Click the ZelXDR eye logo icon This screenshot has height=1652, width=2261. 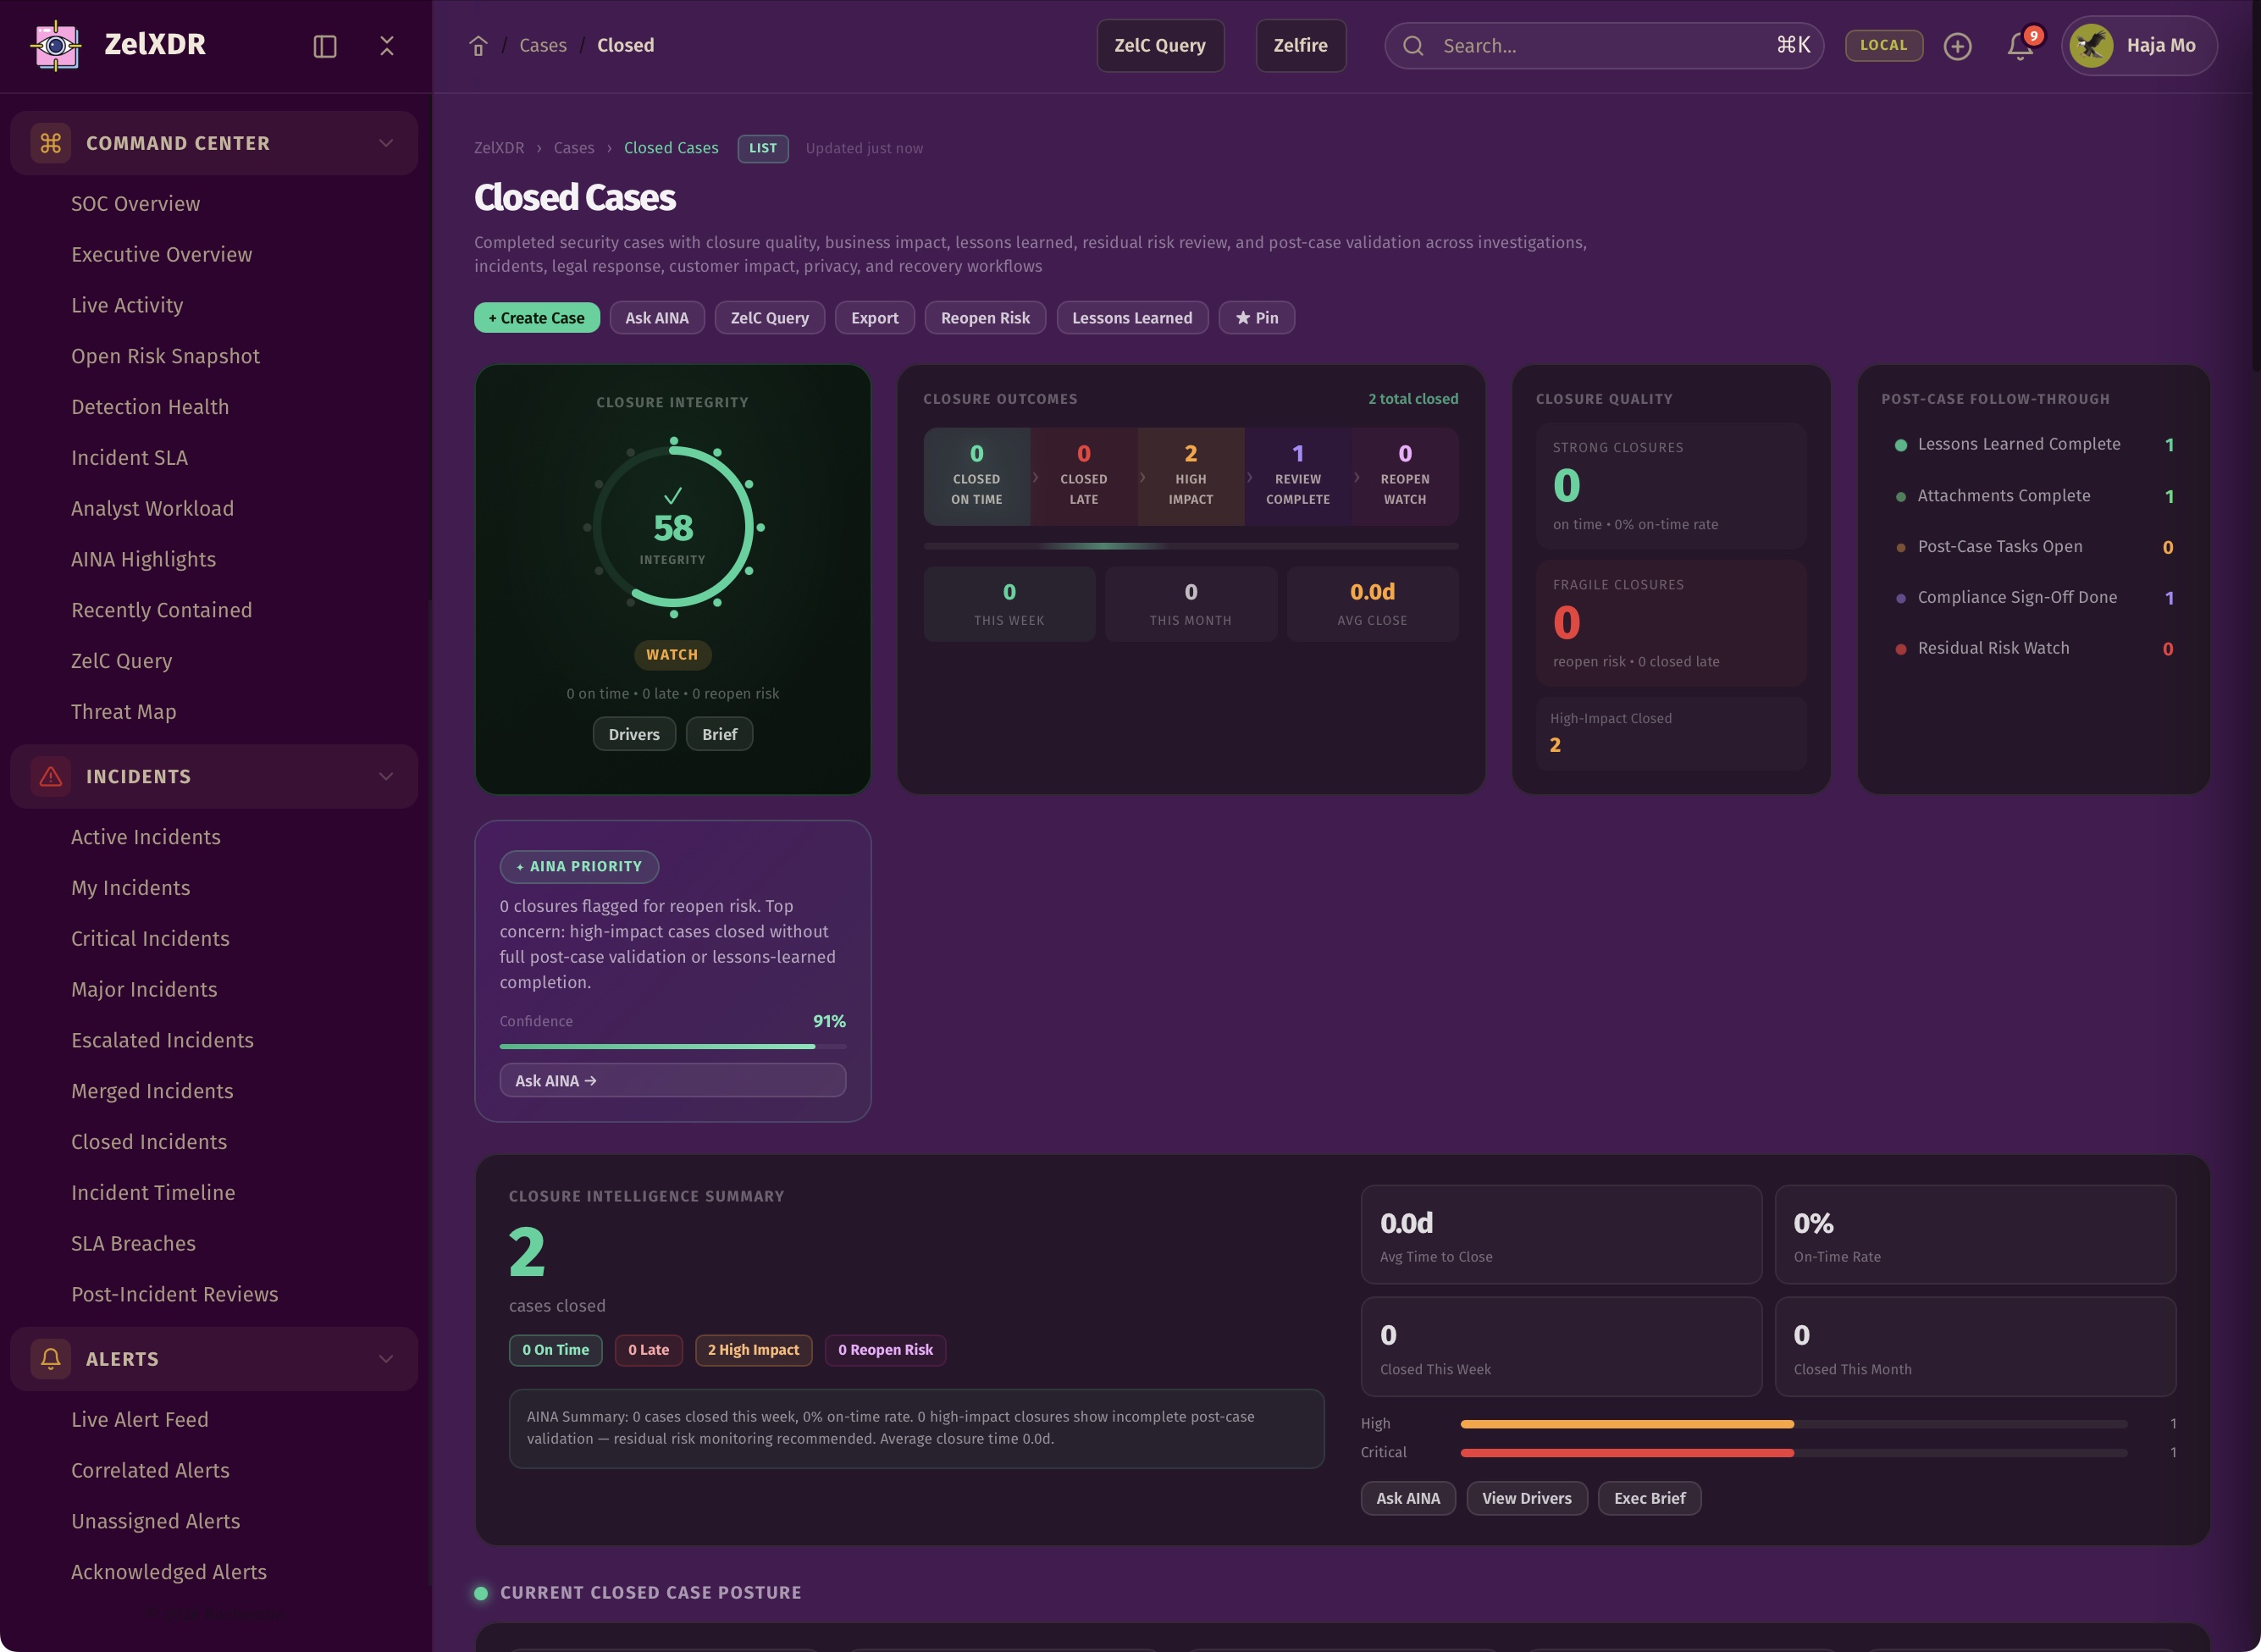pos(56,45)
